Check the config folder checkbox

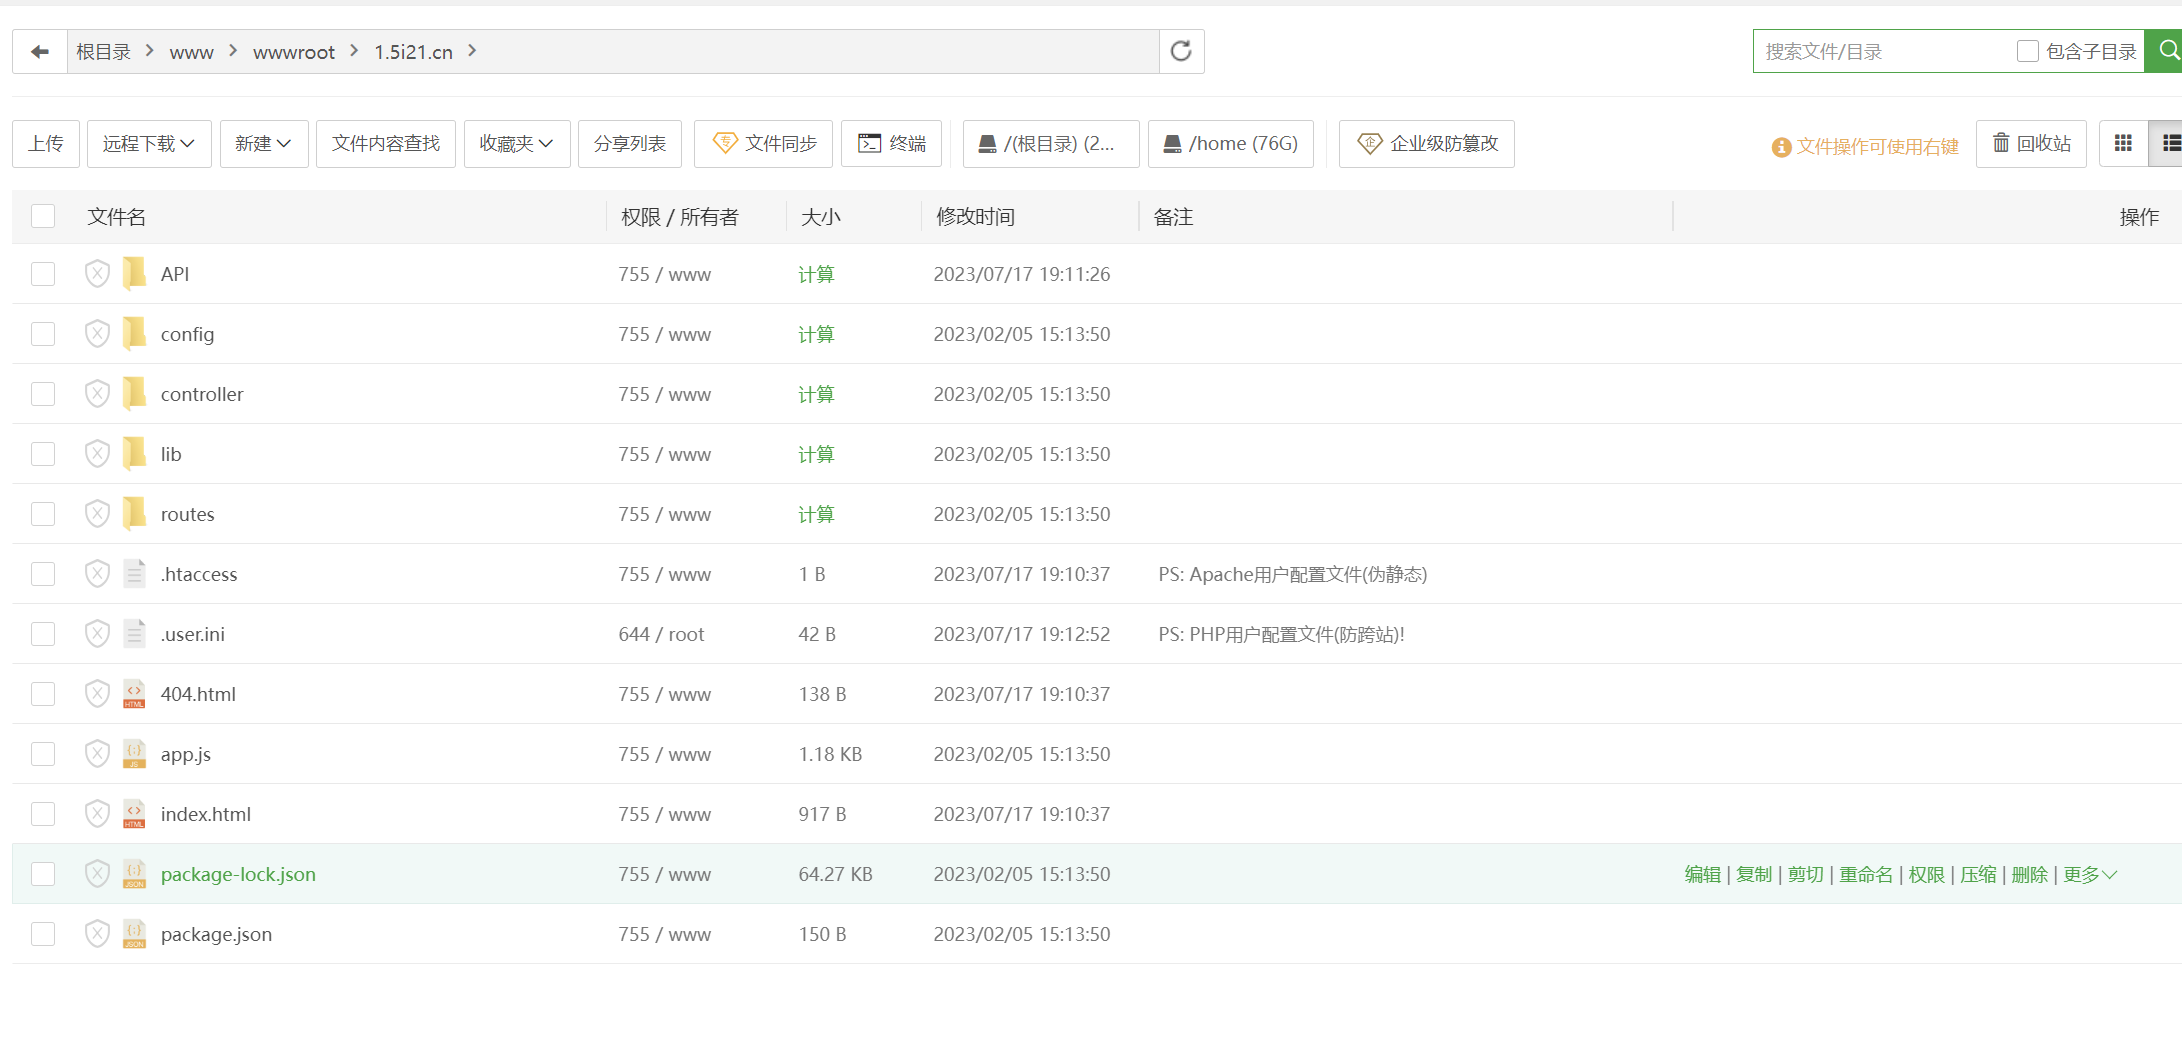point(43,334)
